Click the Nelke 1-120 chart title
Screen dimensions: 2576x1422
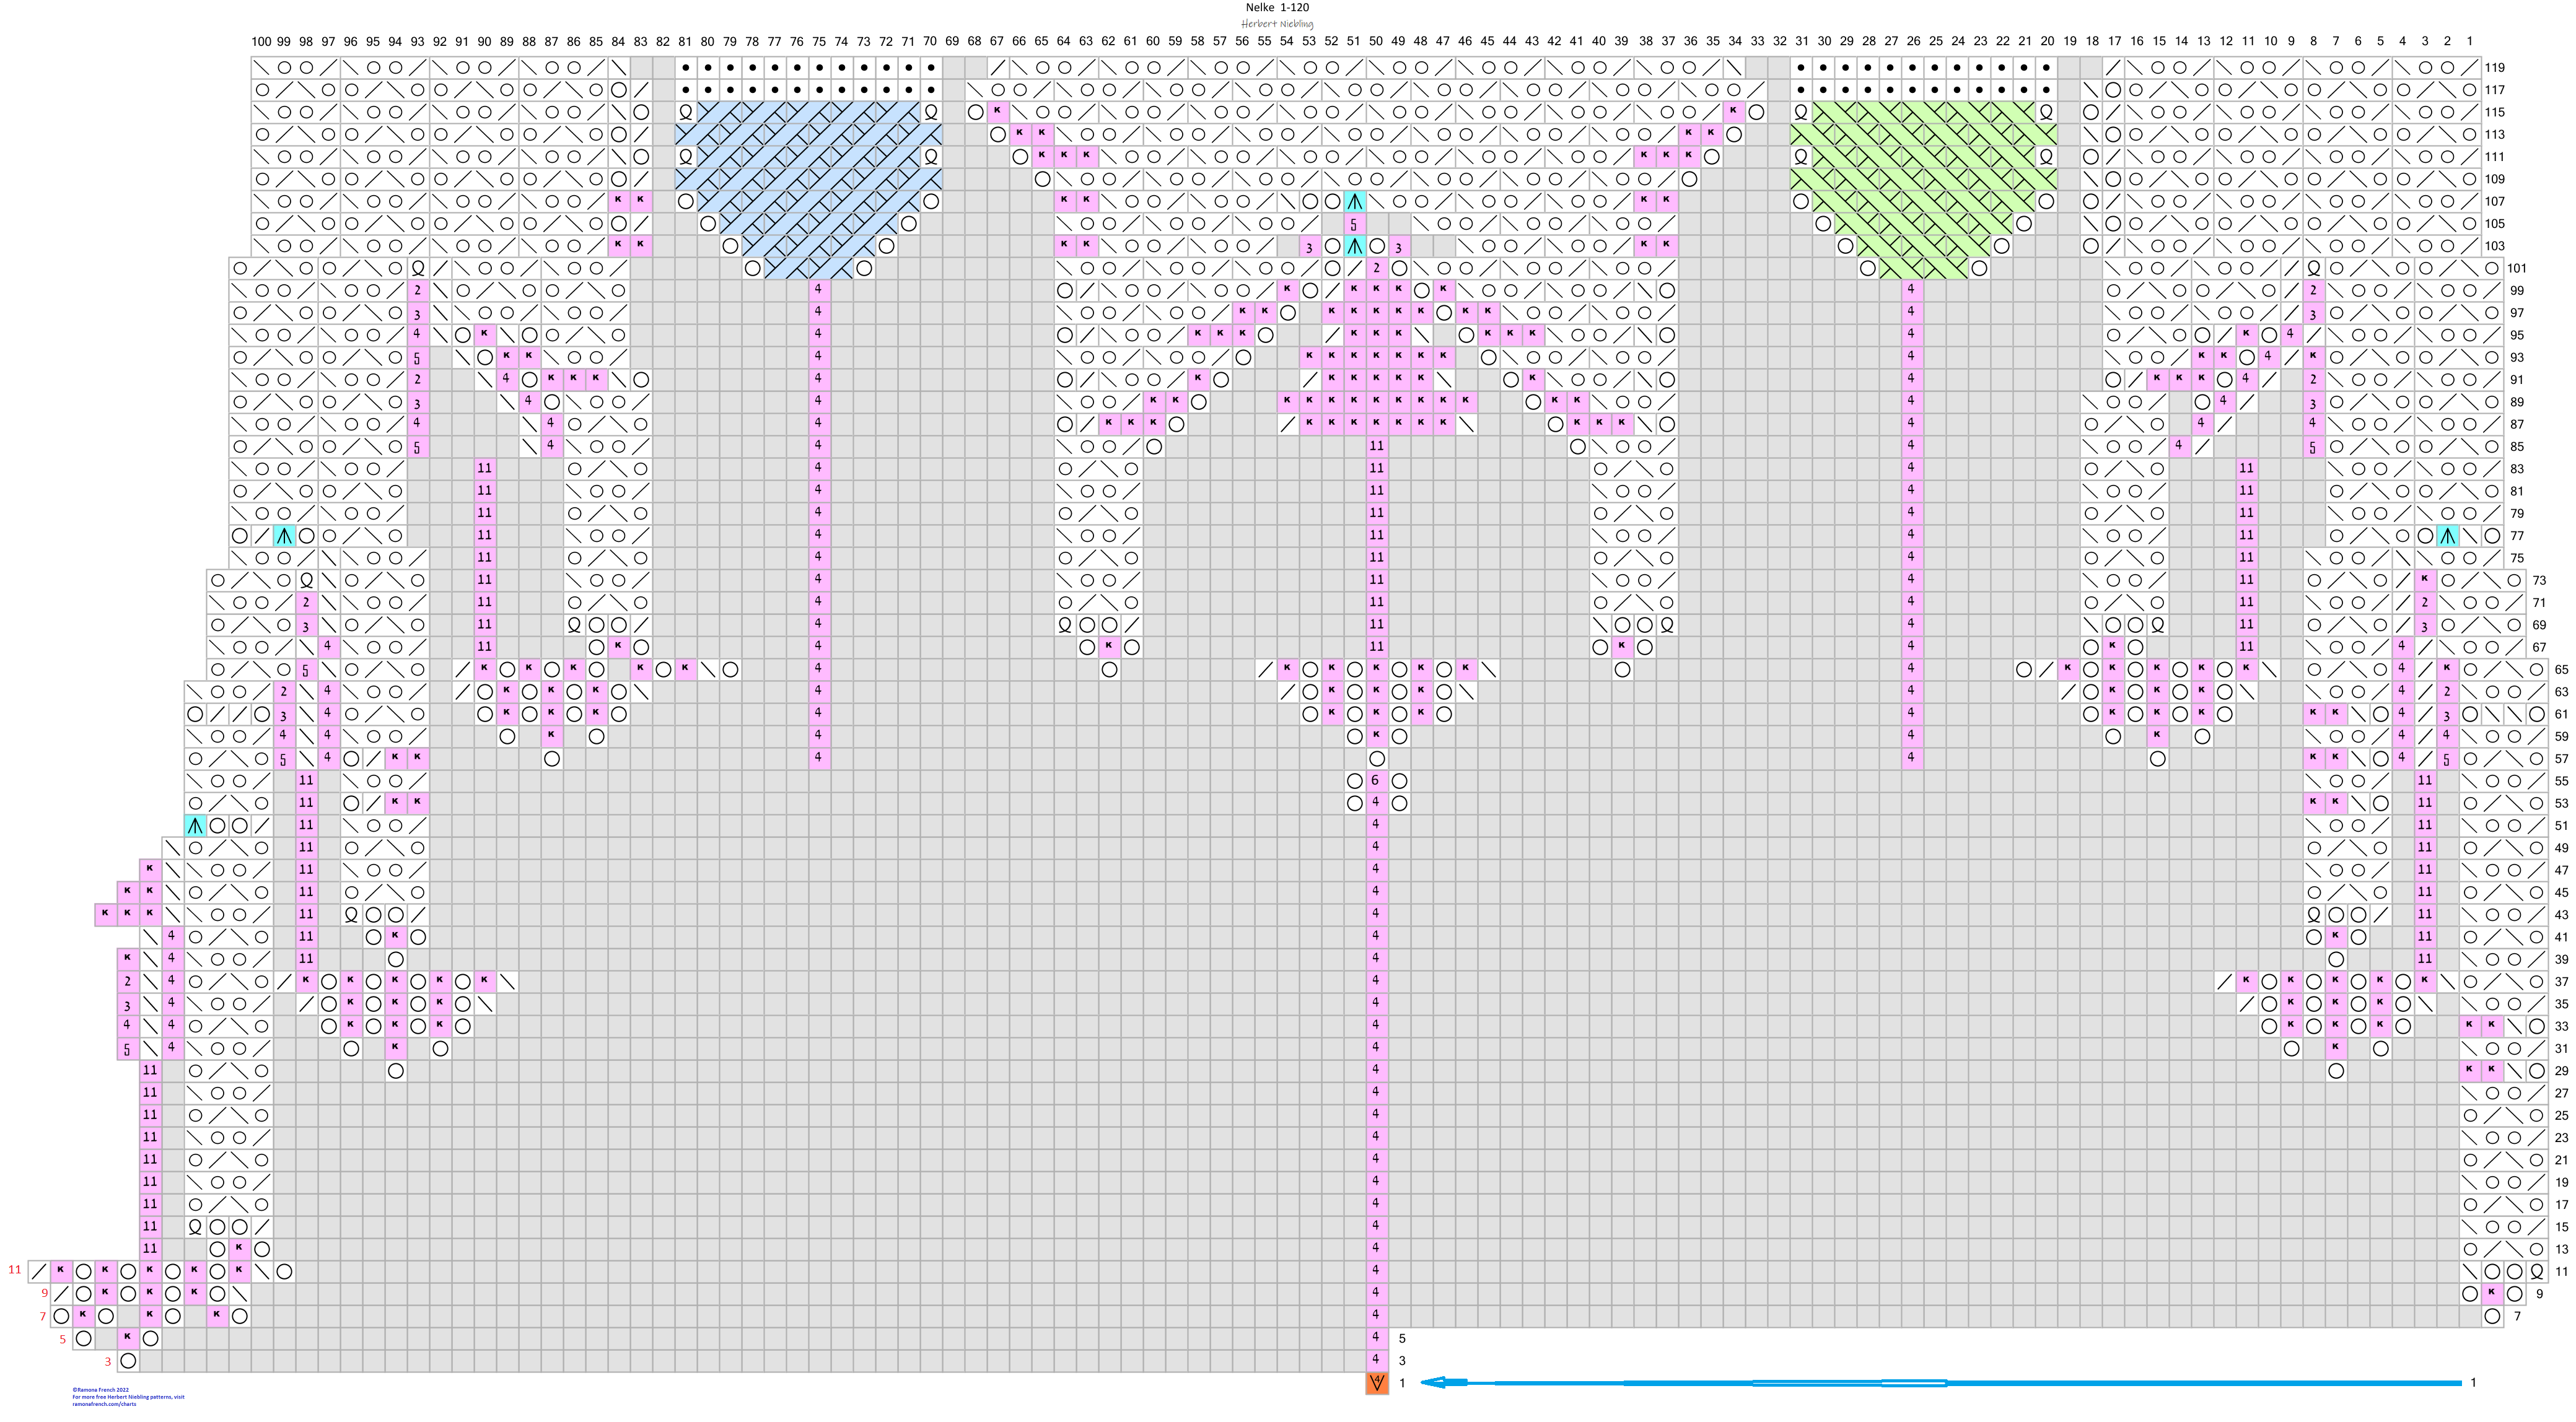tap(1277, 8)
